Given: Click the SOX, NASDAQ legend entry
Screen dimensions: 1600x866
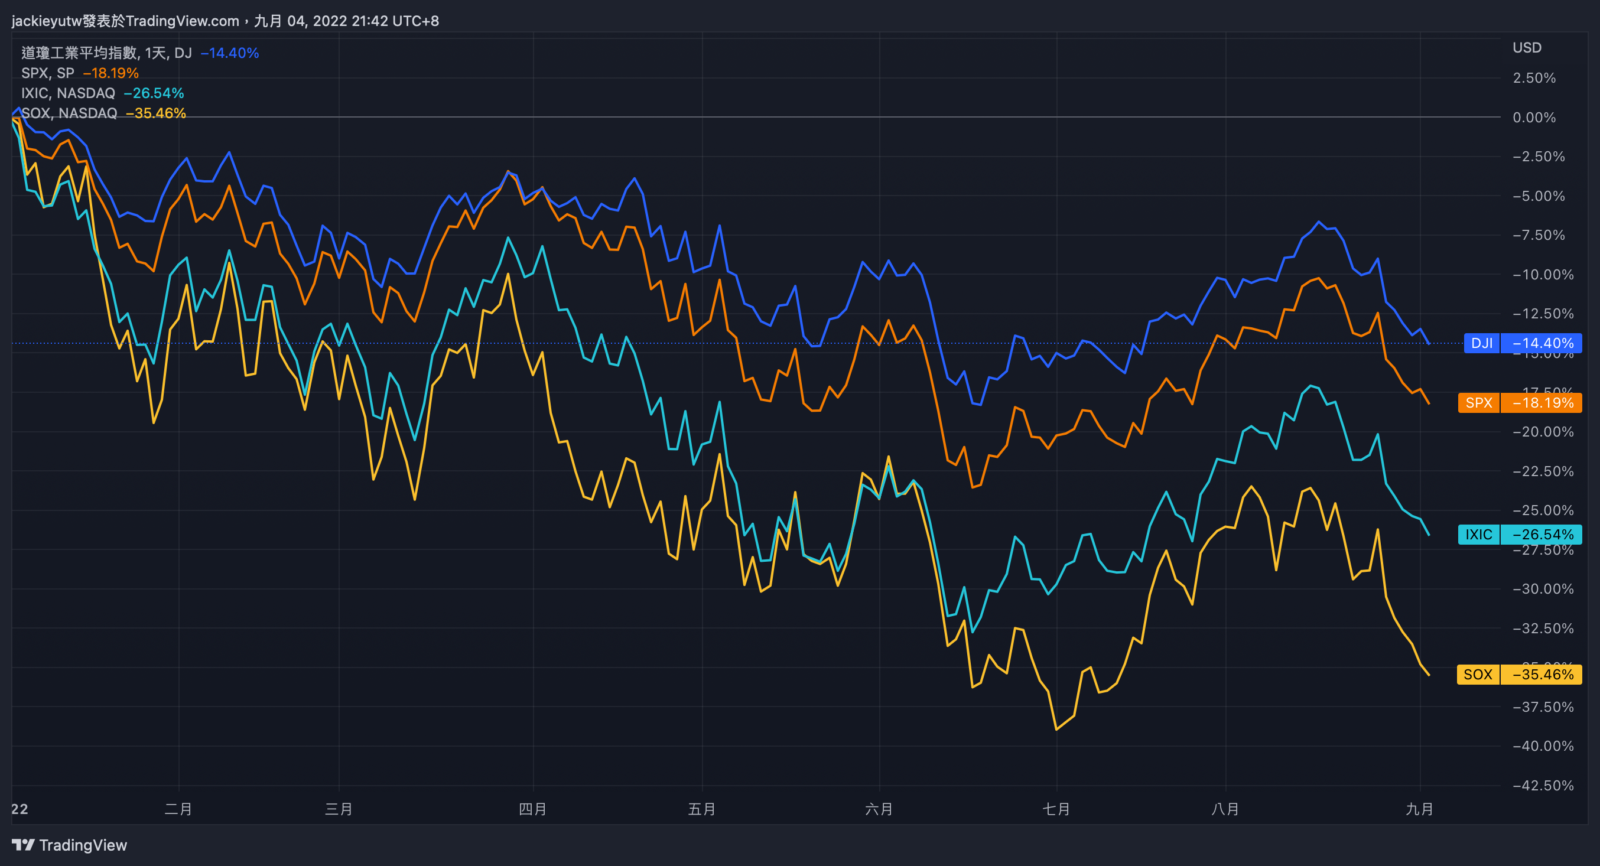Looking at the screenshot, I should pyautogui.click(x=69, y=113).
